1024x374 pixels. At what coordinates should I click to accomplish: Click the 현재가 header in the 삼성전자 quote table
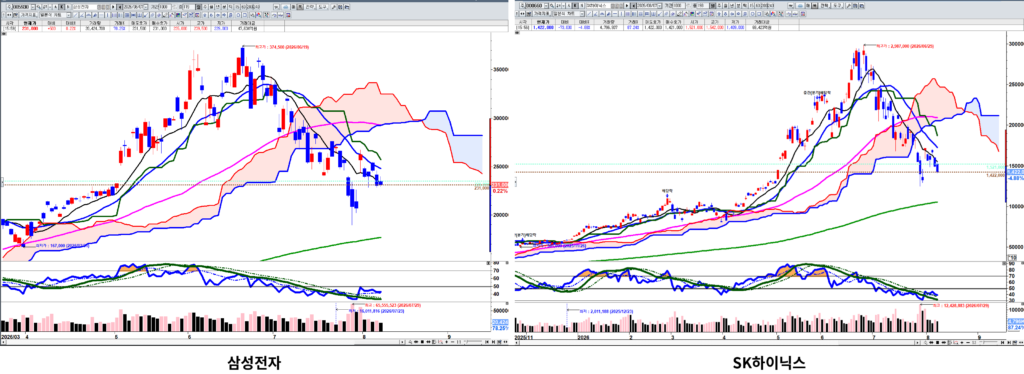30,23
